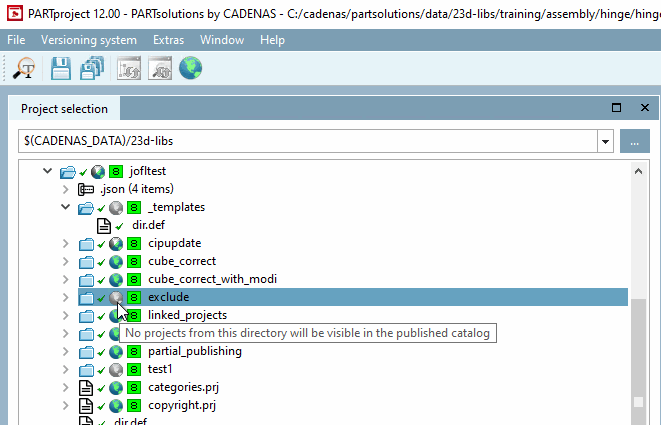Collapse the jofltest folder
This screenshot has height=425, width=661.
[x=47, y=171]
